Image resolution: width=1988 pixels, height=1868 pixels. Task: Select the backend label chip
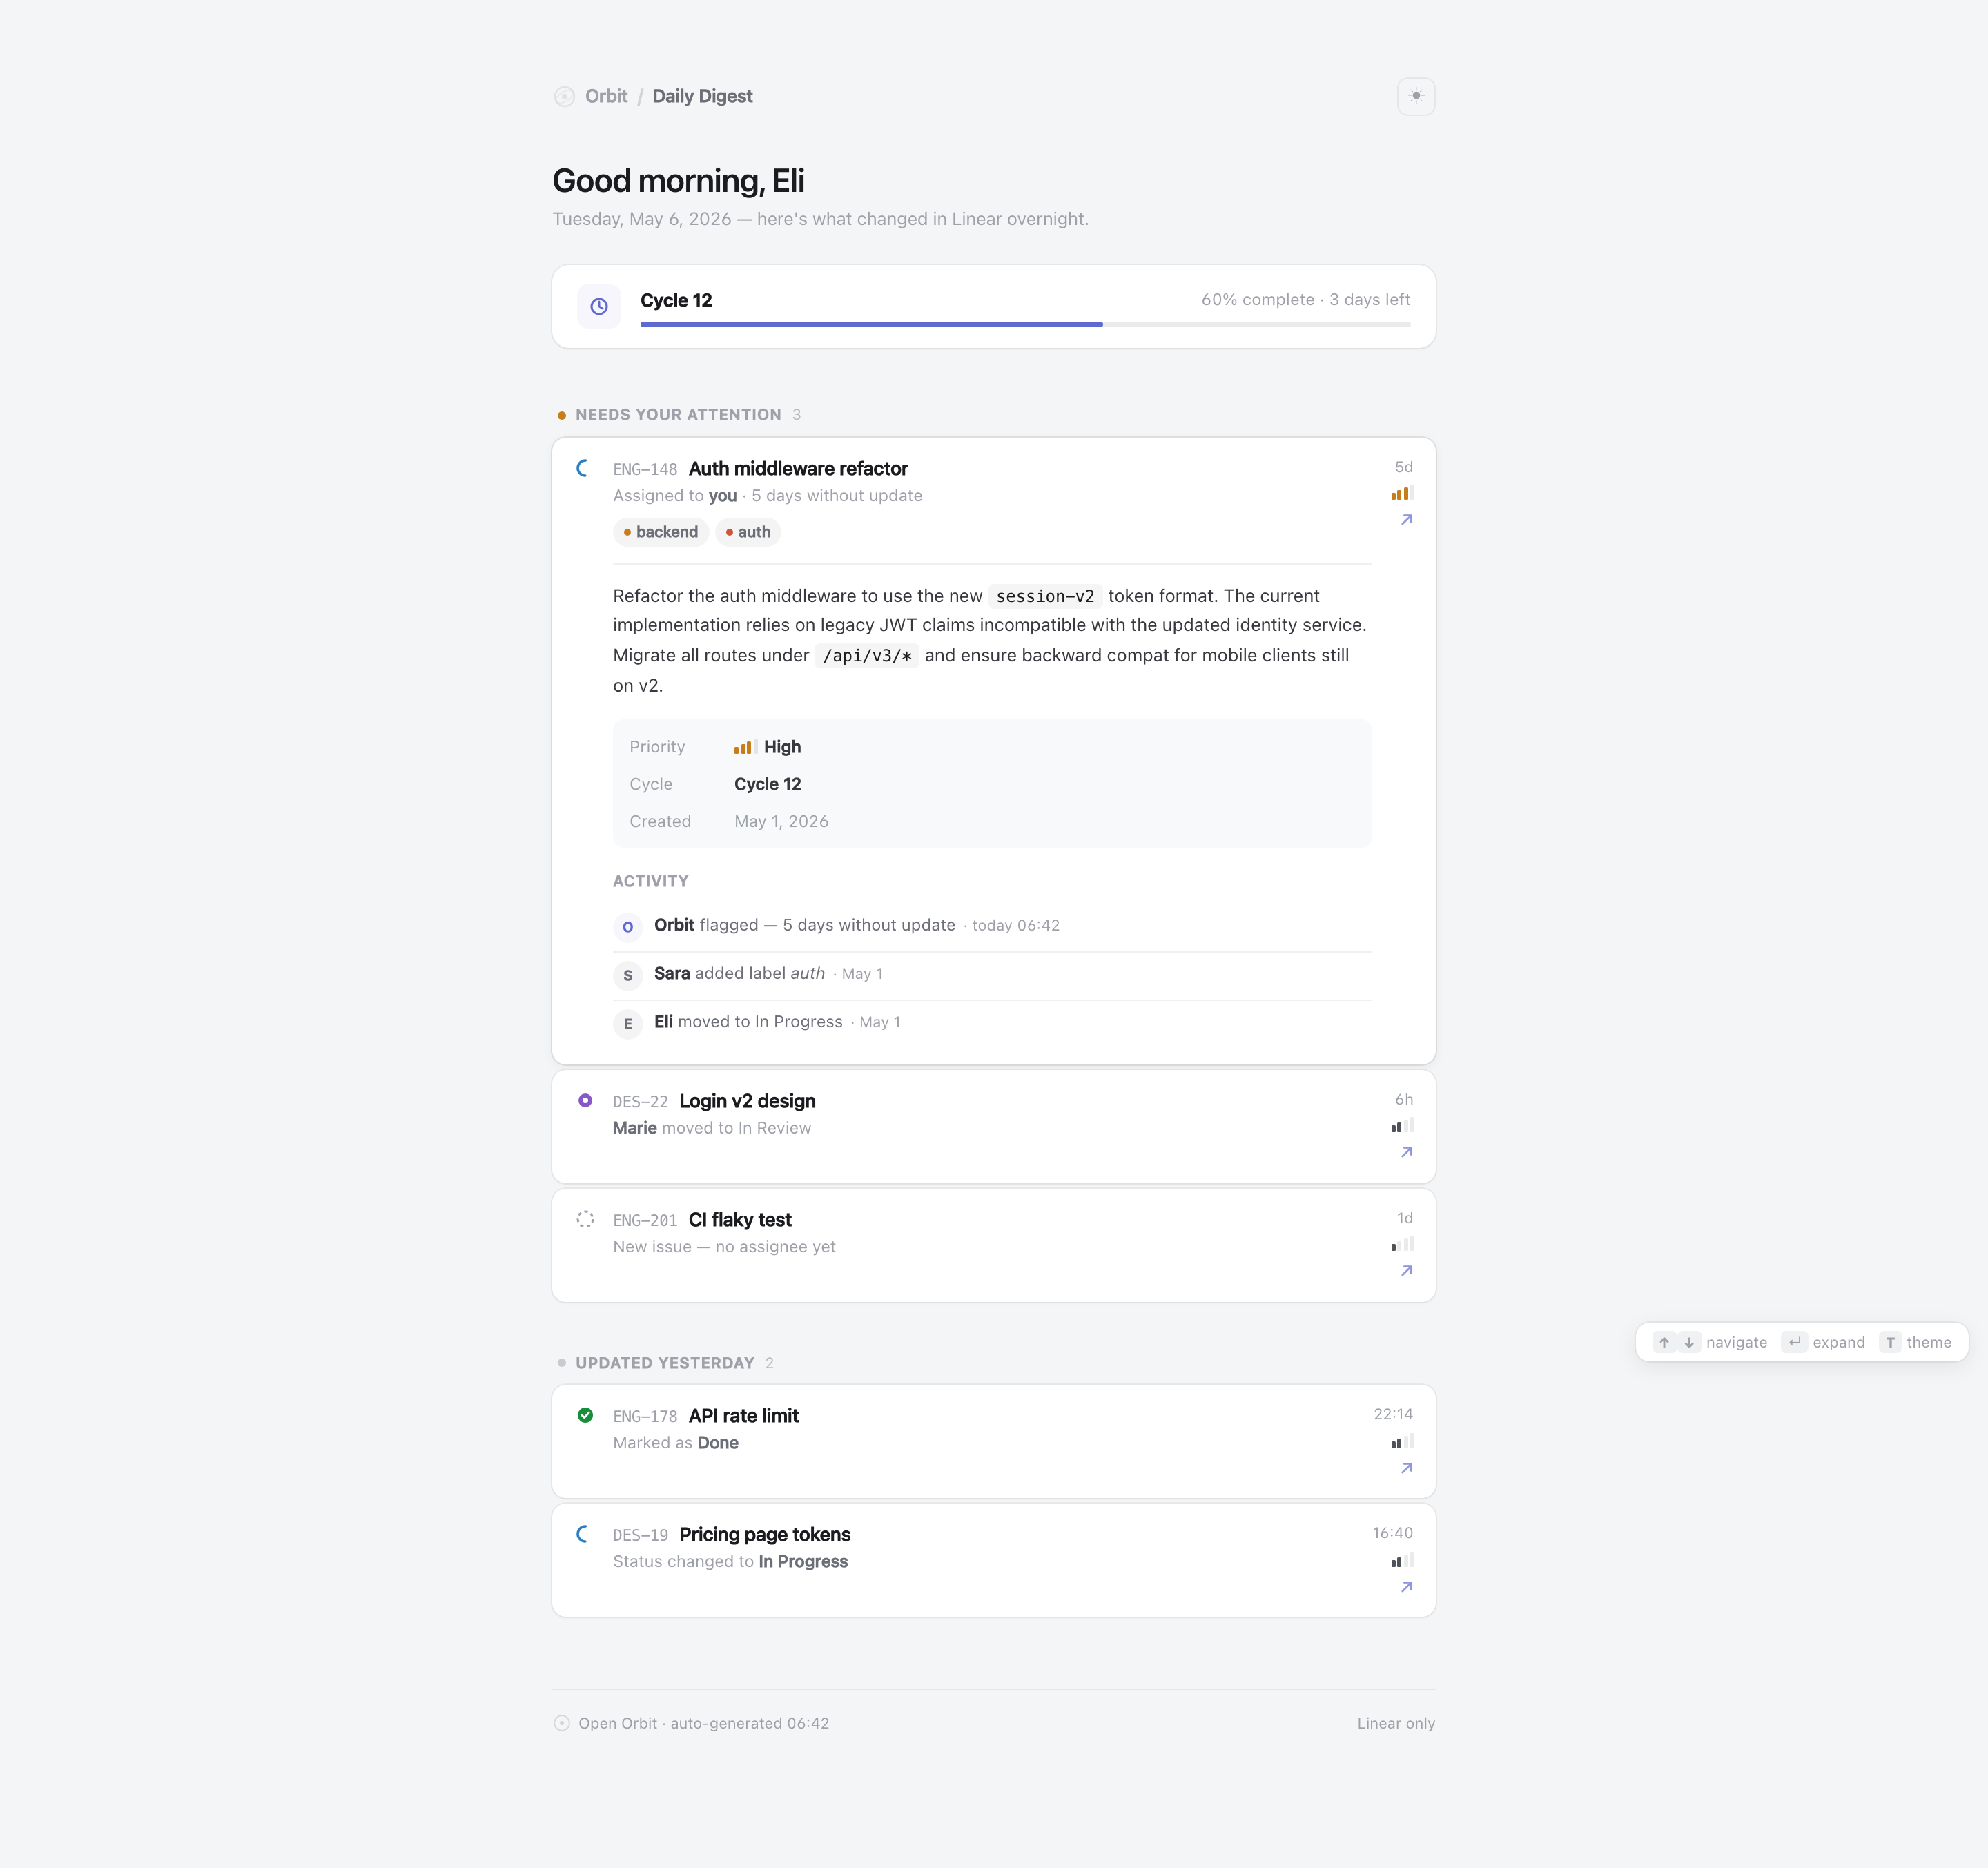tap(660, 532)
